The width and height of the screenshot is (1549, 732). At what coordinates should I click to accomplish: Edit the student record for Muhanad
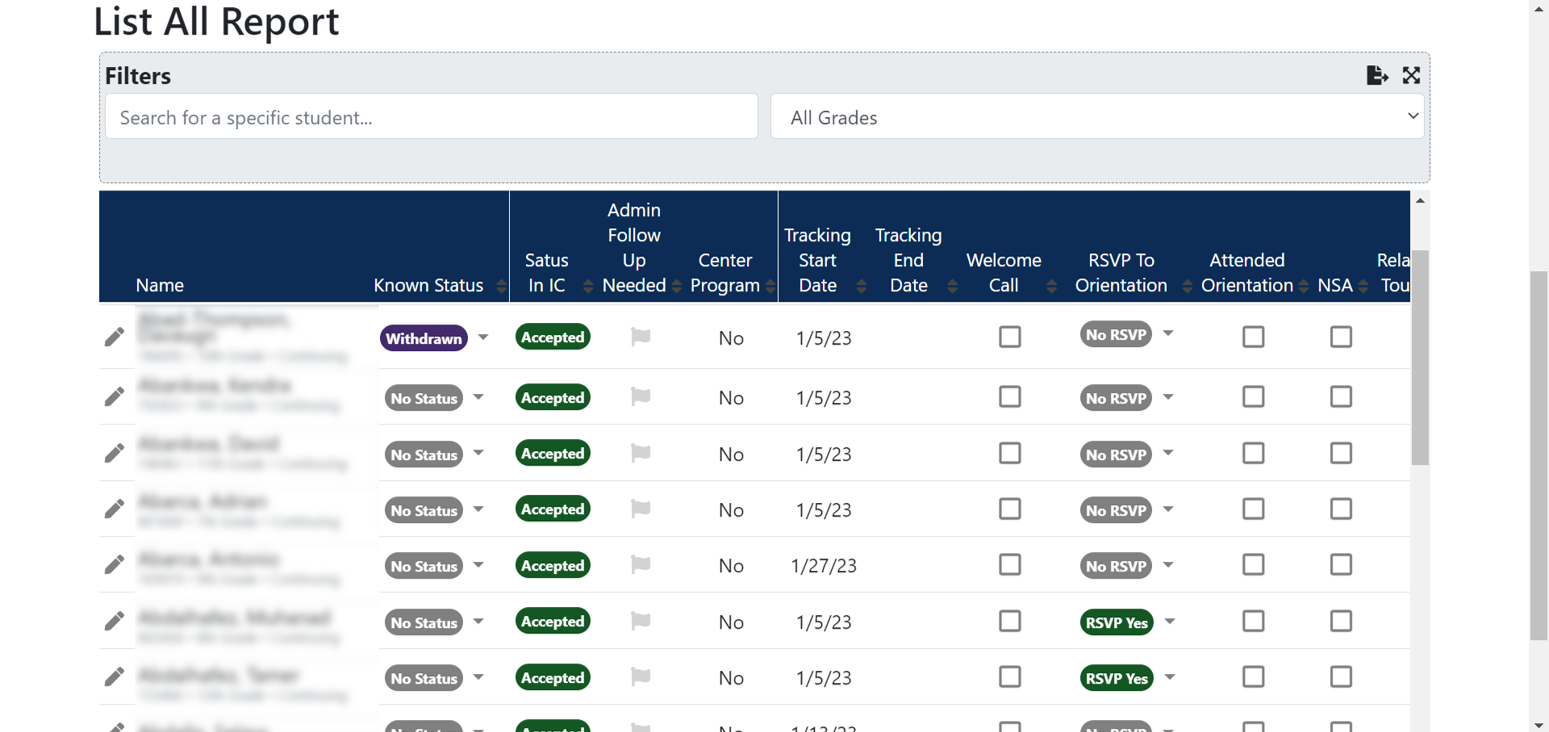point(115,621)
